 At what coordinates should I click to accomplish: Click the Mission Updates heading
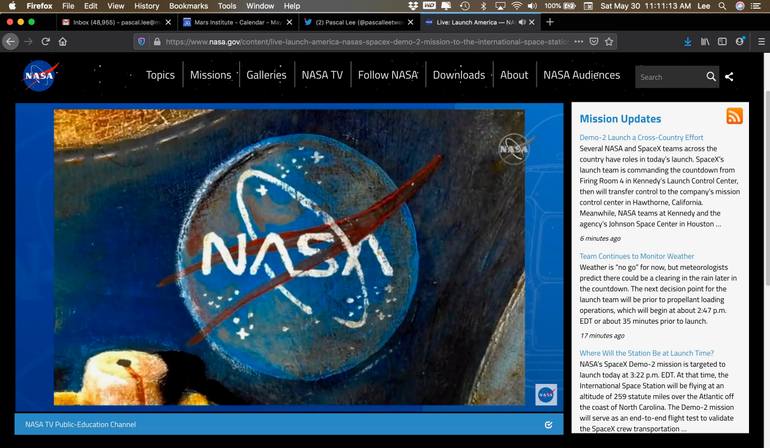click(620, 119)
